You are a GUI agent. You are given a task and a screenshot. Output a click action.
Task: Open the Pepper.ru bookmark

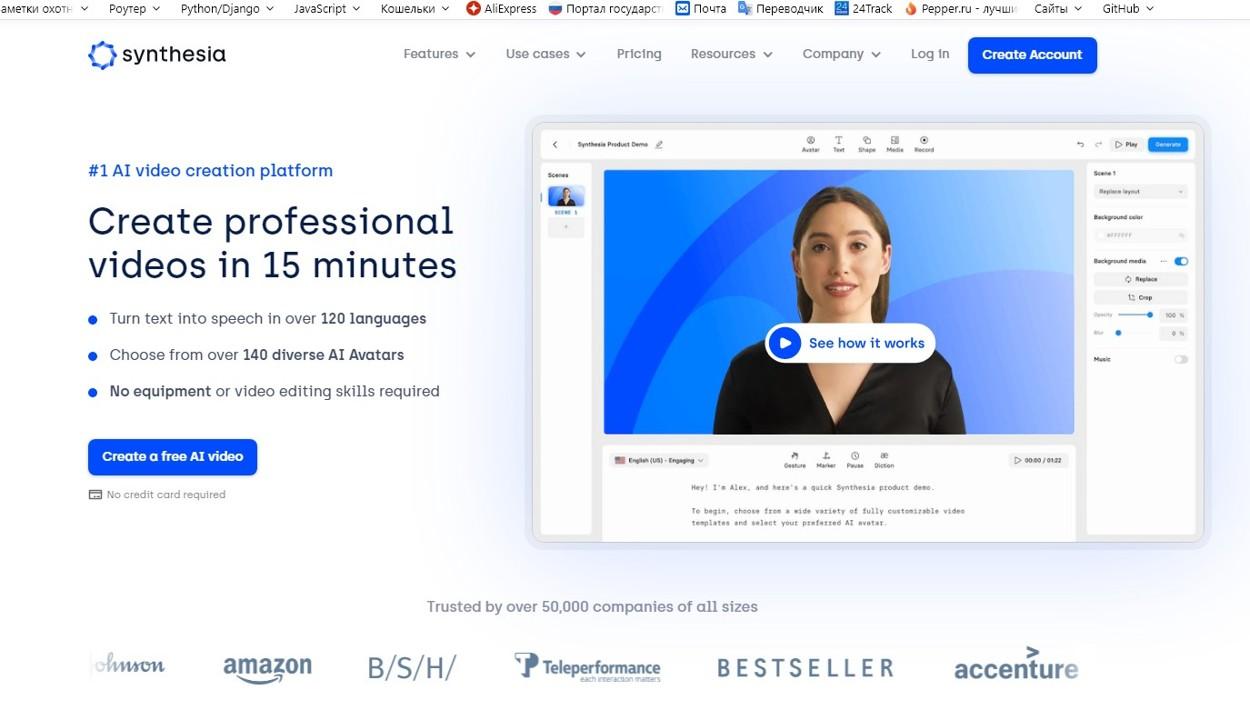[x=960, y=9]
